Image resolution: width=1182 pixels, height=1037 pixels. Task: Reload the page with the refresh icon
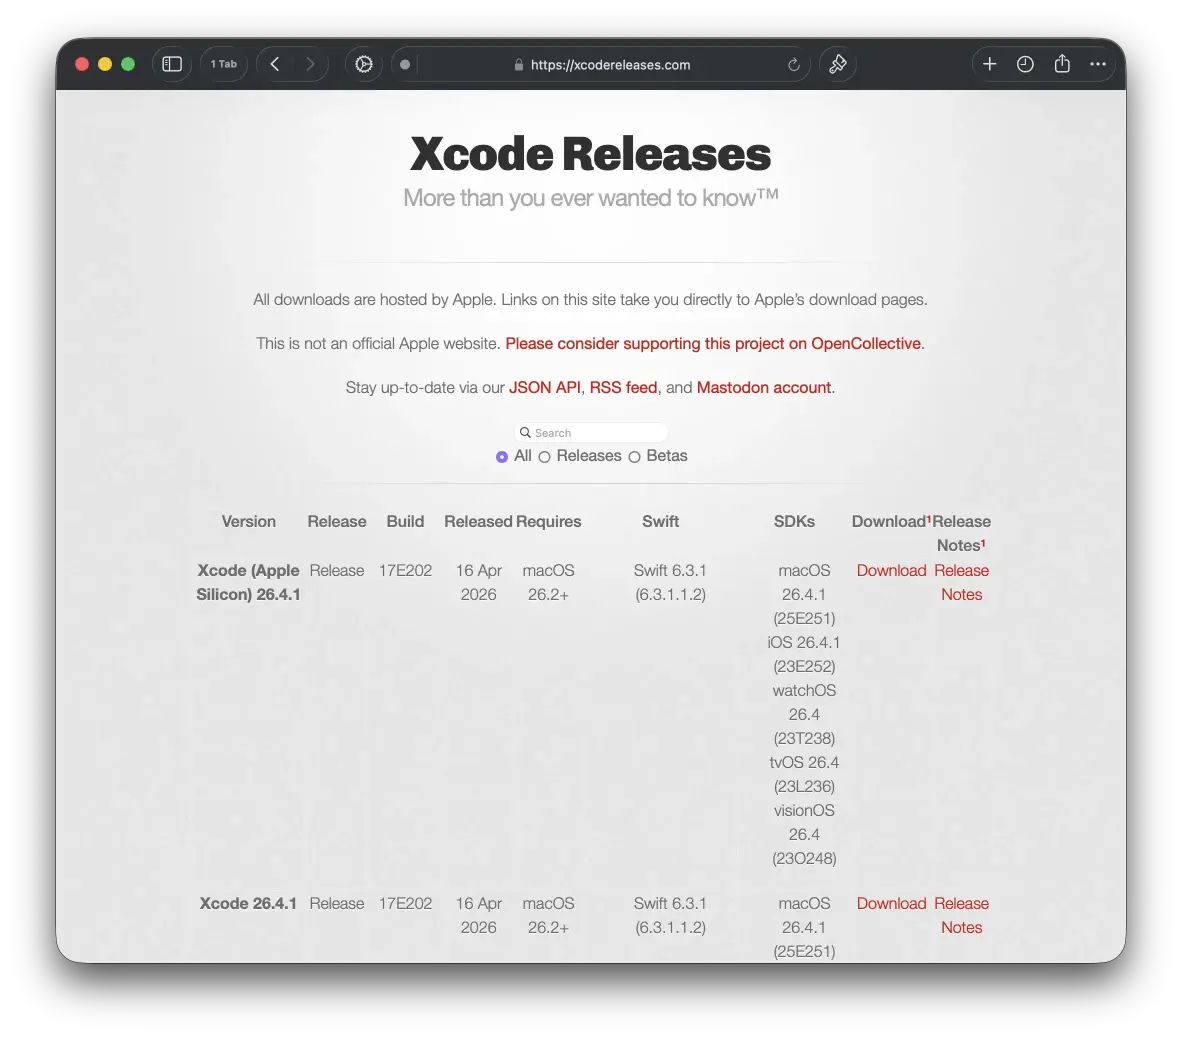tap(794, 65)
